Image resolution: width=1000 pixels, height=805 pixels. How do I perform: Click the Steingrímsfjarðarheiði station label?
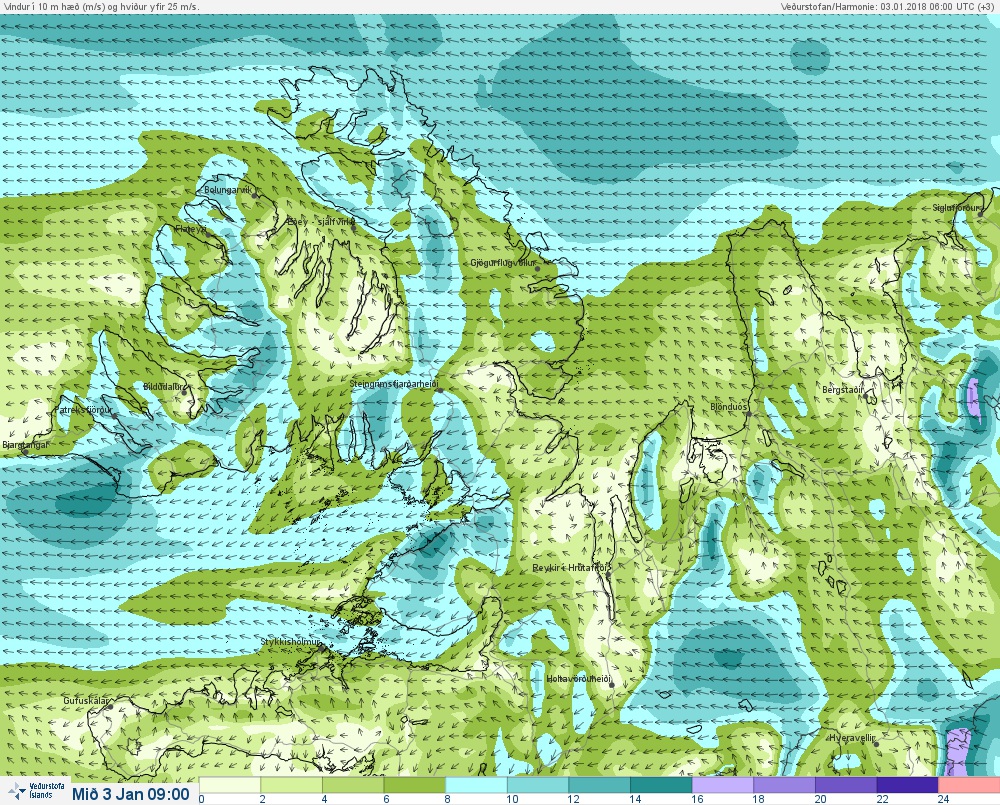click(394, 384)
